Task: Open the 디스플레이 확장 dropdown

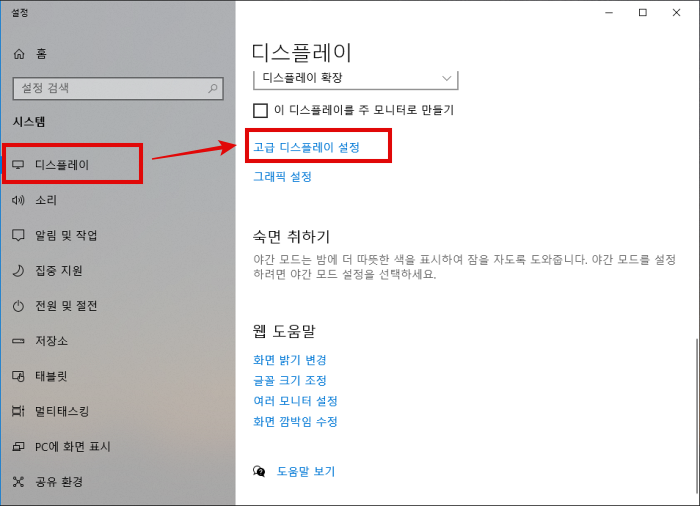Action: coord(356,79)
